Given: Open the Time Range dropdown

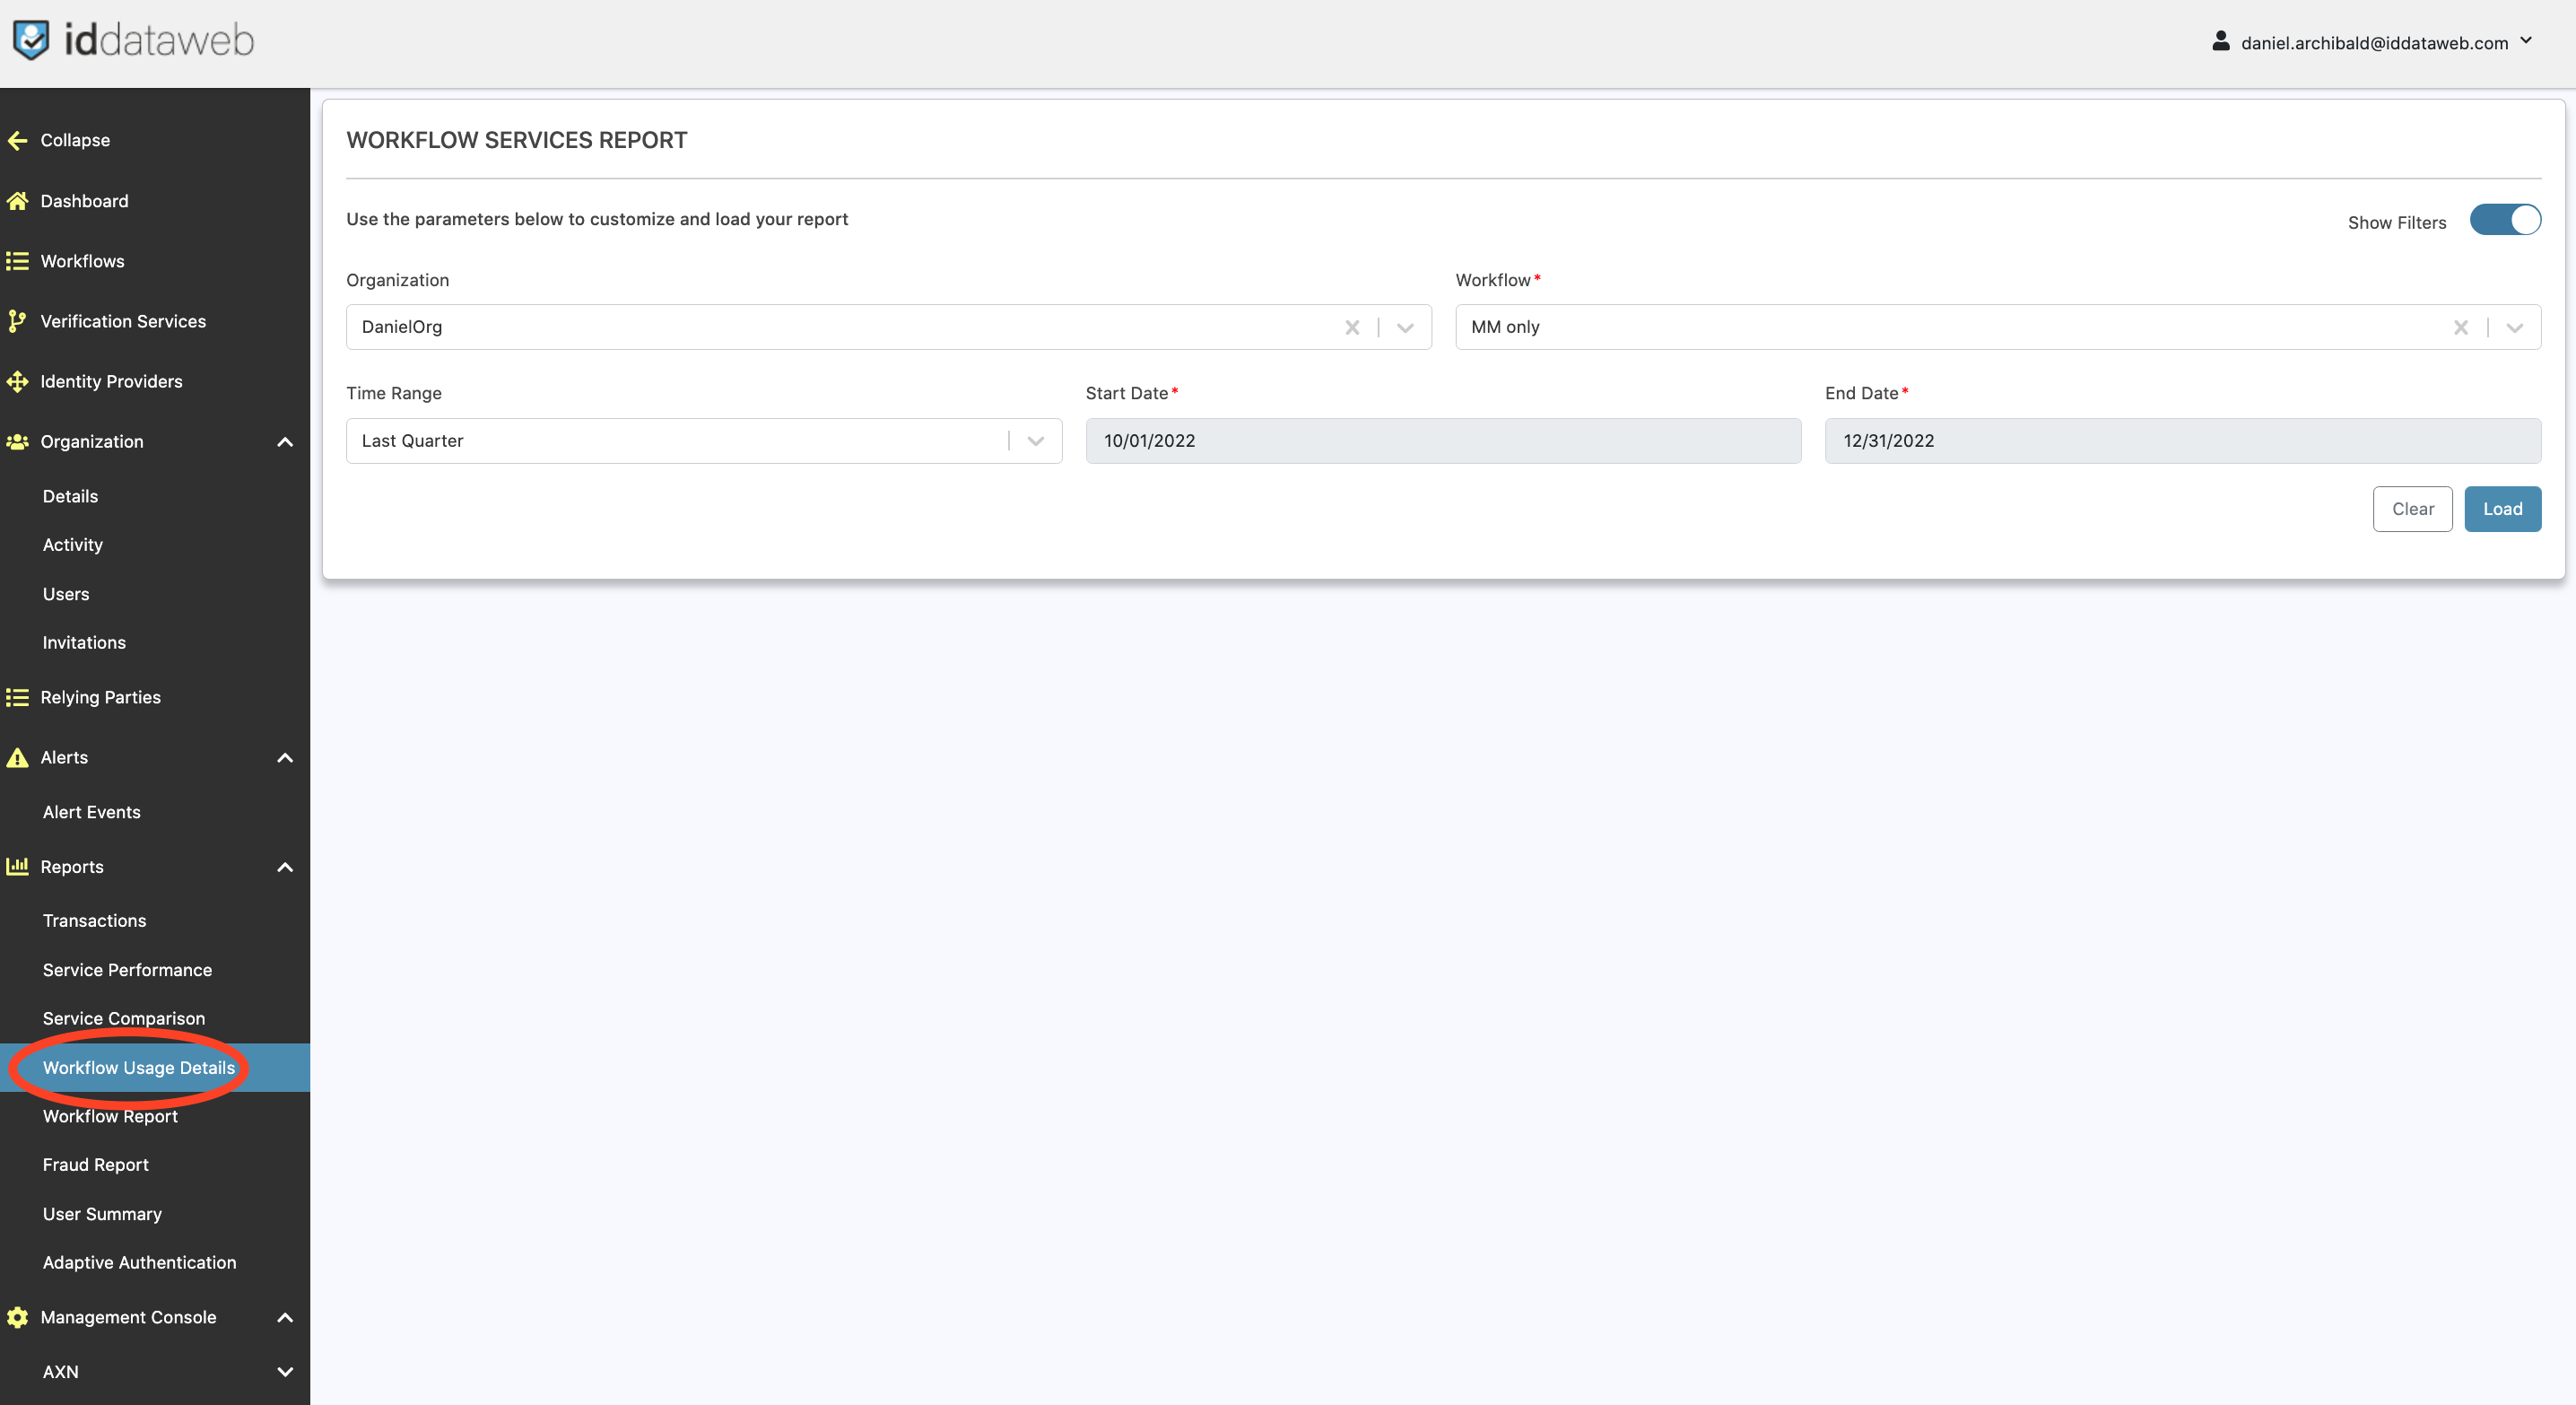Looking at the screenshot, I should (x=1035, y=441).
